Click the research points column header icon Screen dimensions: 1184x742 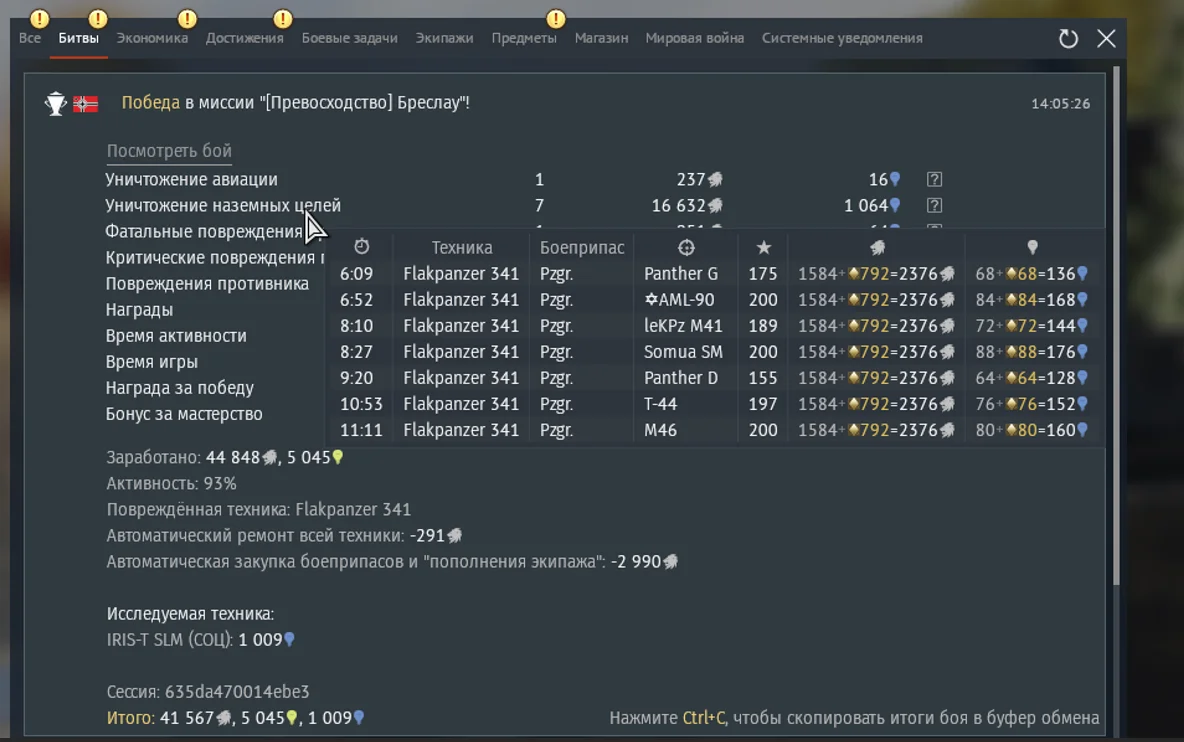(x=1032, y=247)
